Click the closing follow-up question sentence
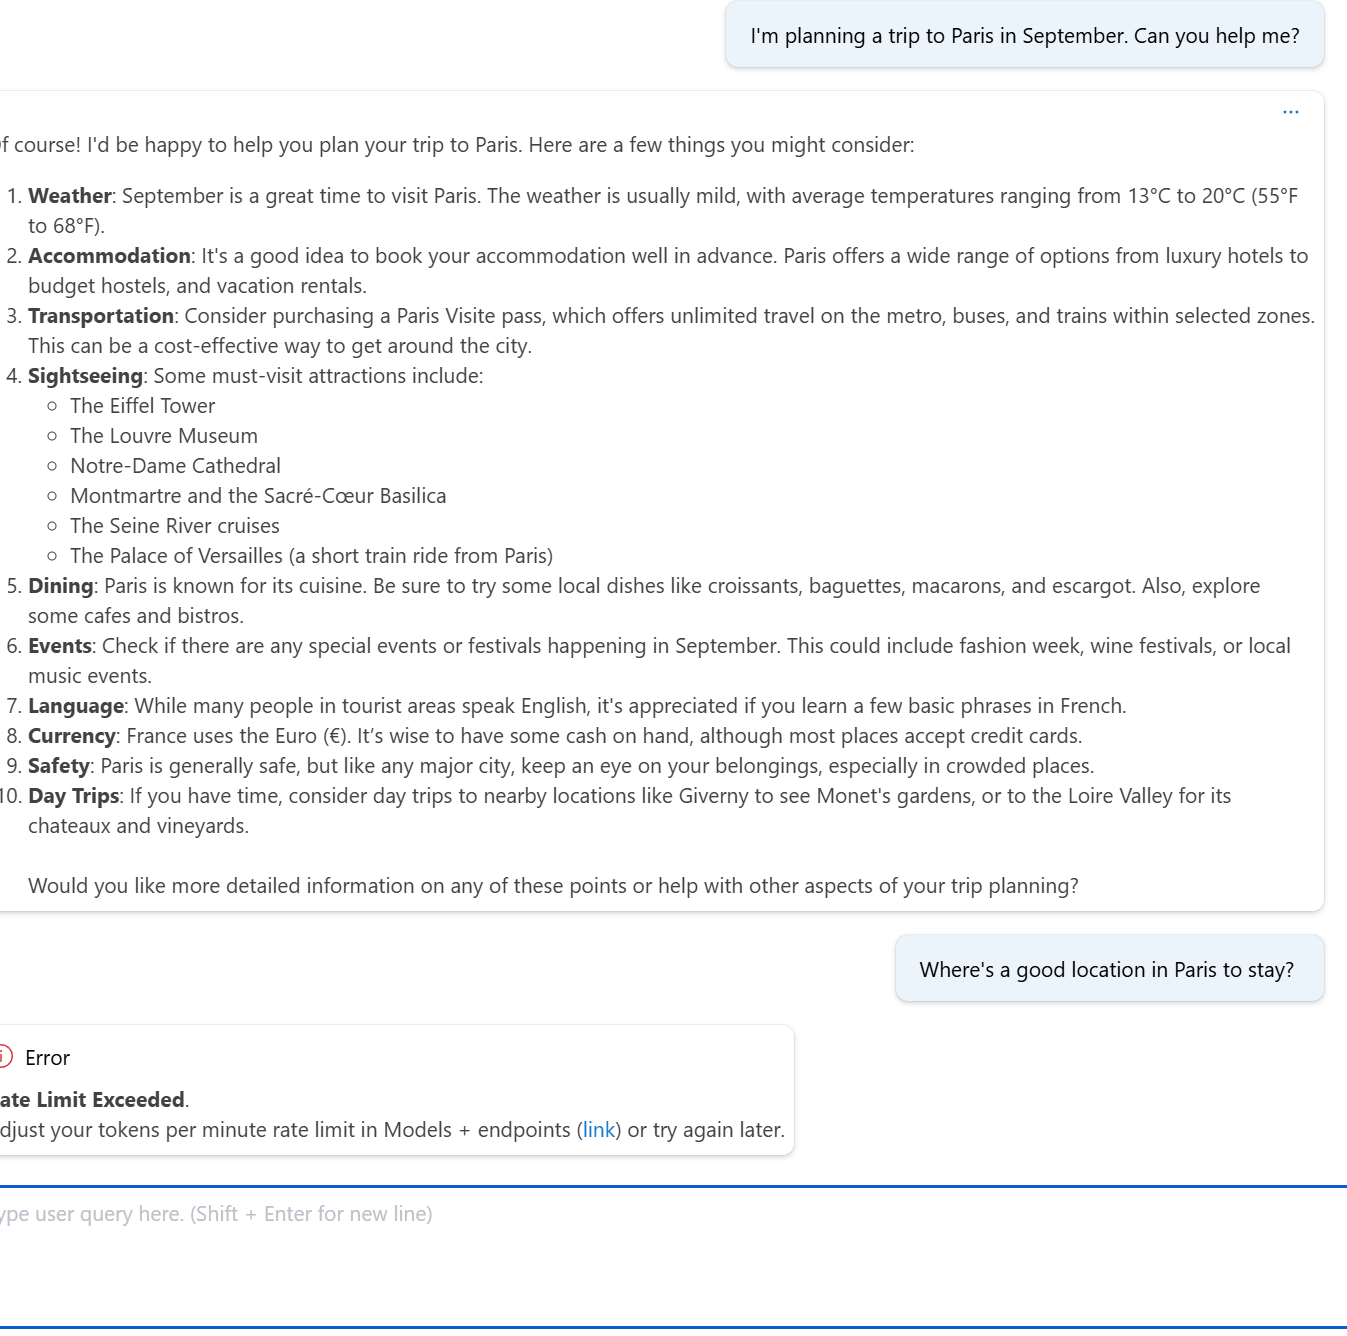 [554, 885]
